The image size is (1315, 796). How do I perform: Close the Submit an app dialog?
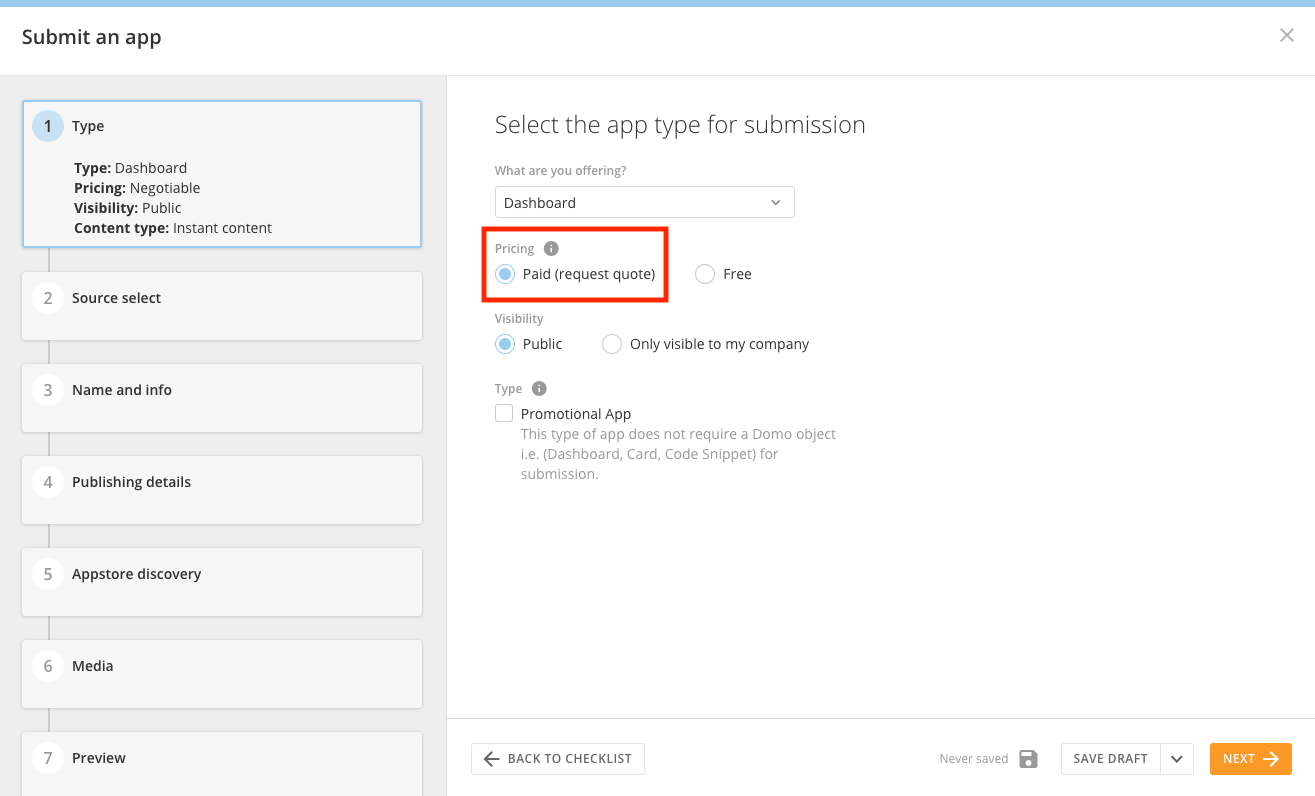click(x=1287, y=35)
